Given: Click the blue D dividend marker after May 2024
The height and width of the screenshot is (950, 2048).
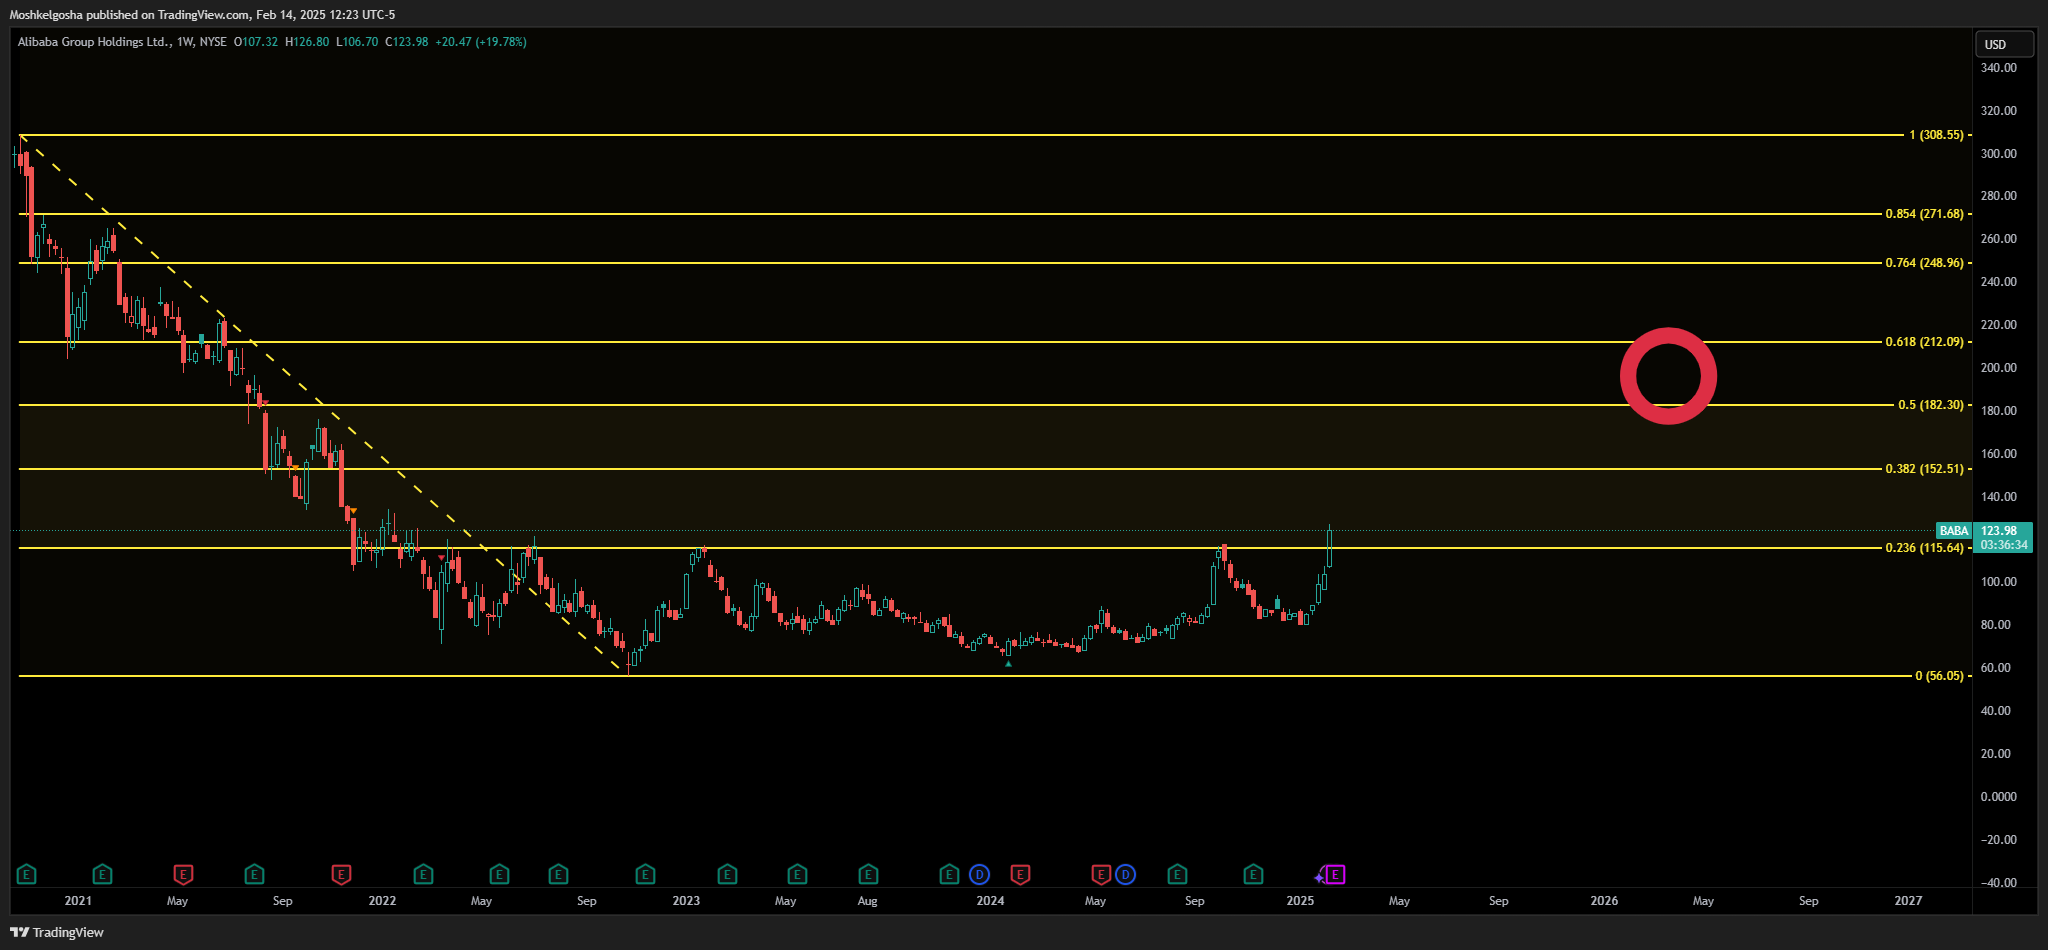Looking at the screenshot, I should (1125, 875).
